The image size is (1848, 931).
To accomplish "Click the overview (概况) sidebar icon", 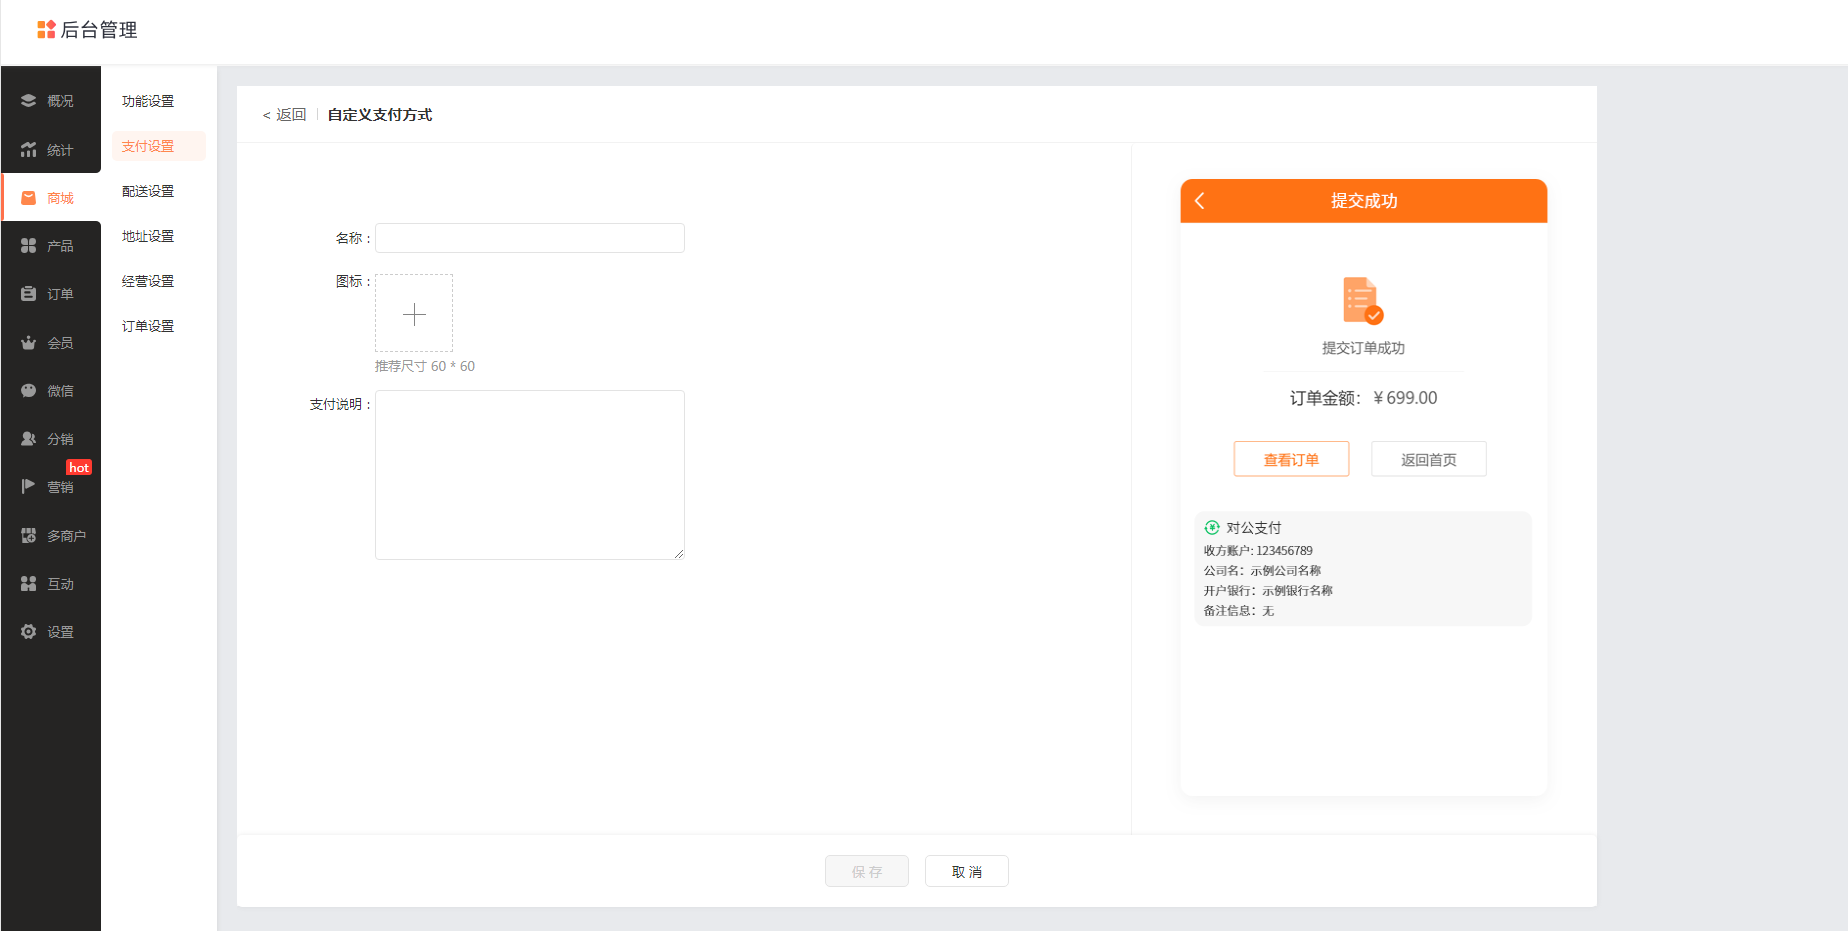I will click(x=28, y=101).
